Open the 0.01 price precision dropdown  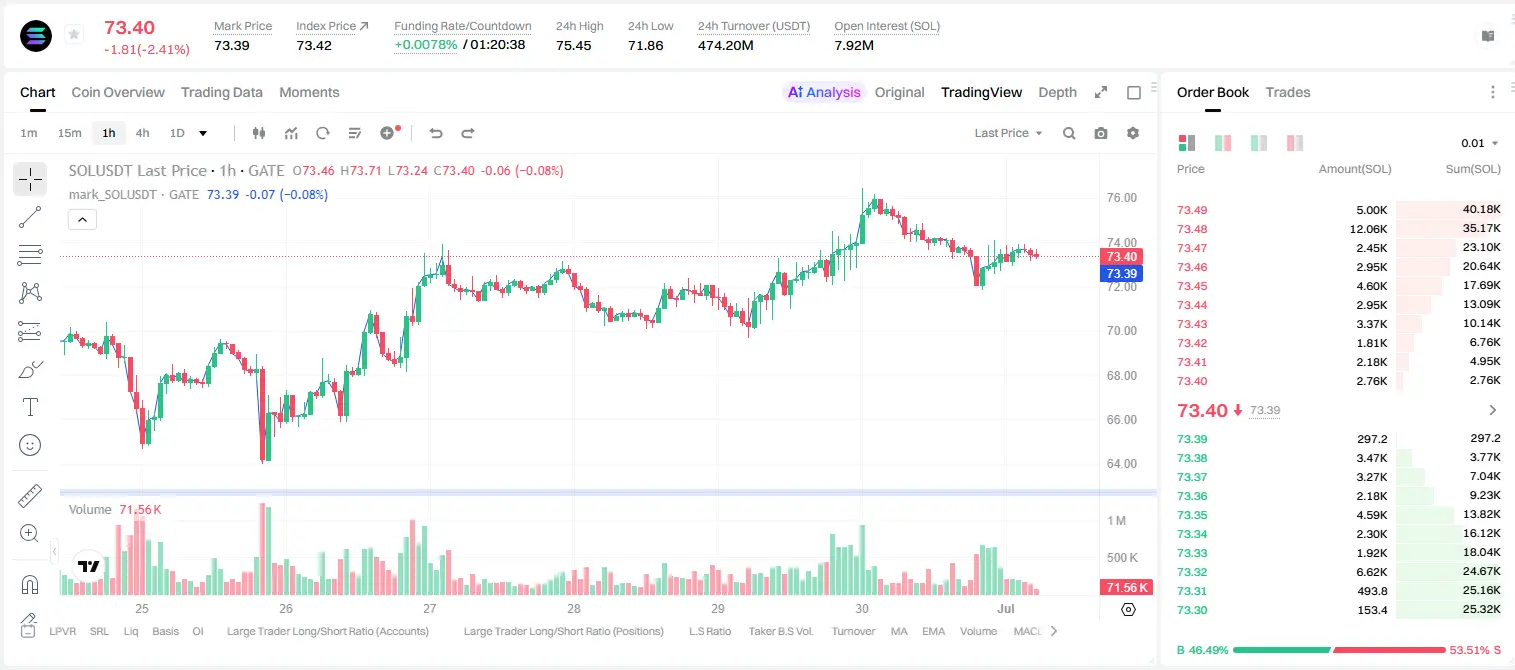click(x=1480, y=143)
